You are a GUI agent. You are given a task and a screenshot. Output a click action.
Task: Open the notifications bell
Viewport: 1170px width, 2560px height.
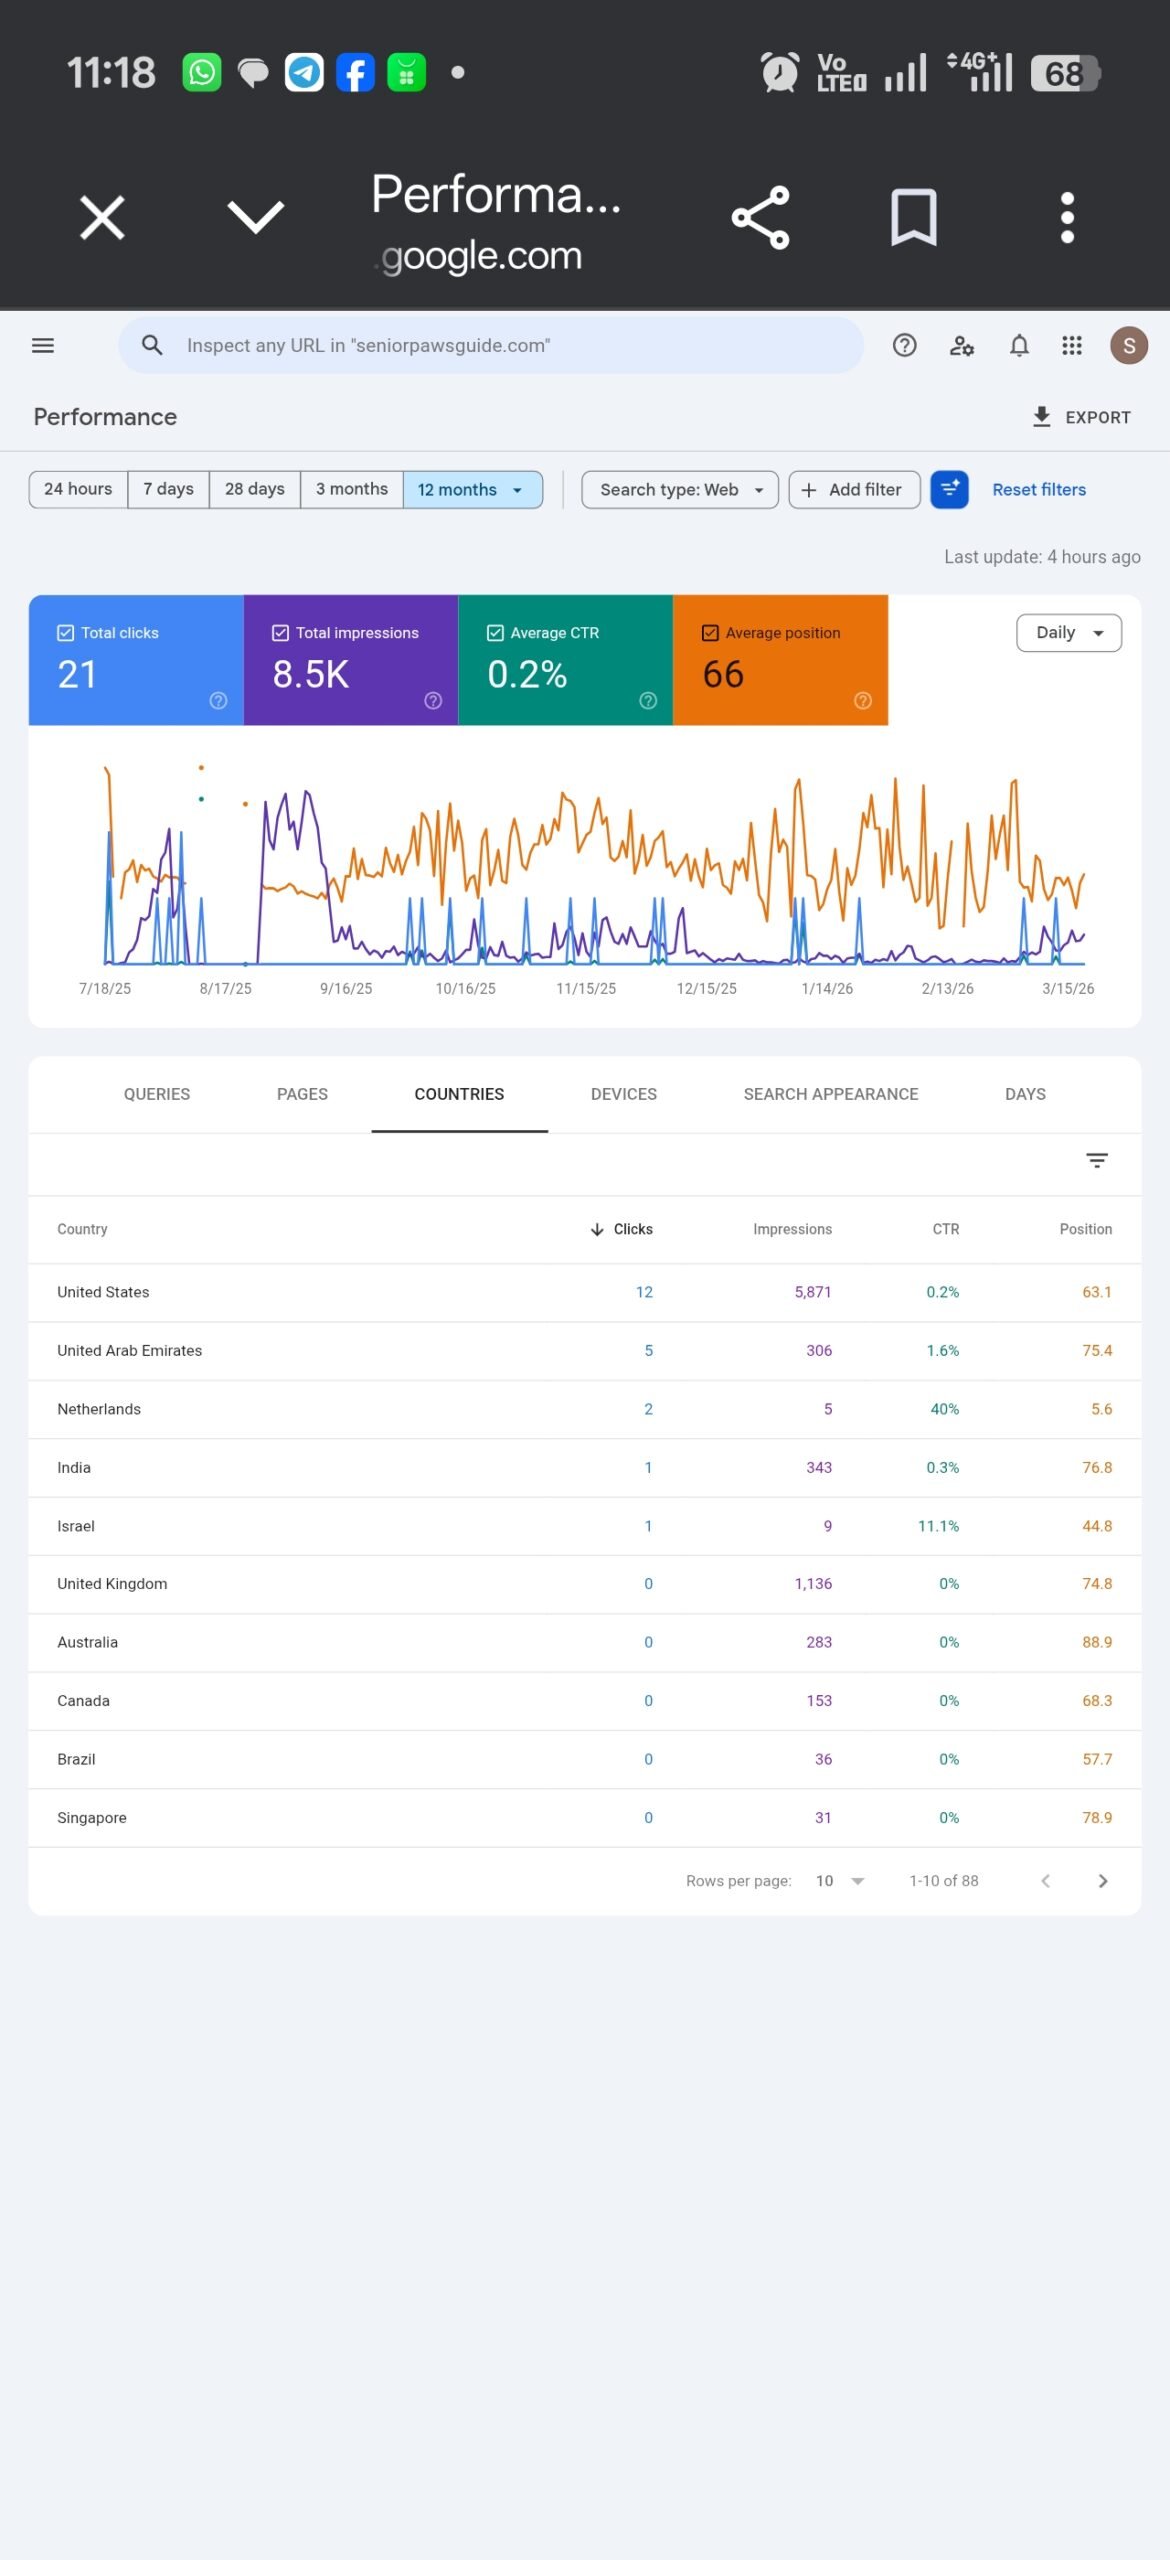click(x=1018, y=346)
